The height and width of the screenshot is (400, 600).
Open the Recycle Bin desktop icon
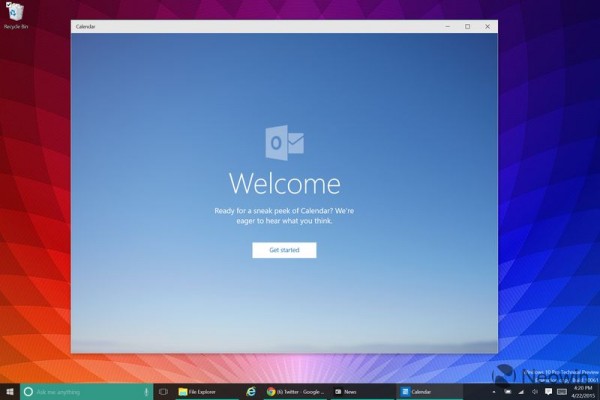pyautogui.click(x=15, y=16)
